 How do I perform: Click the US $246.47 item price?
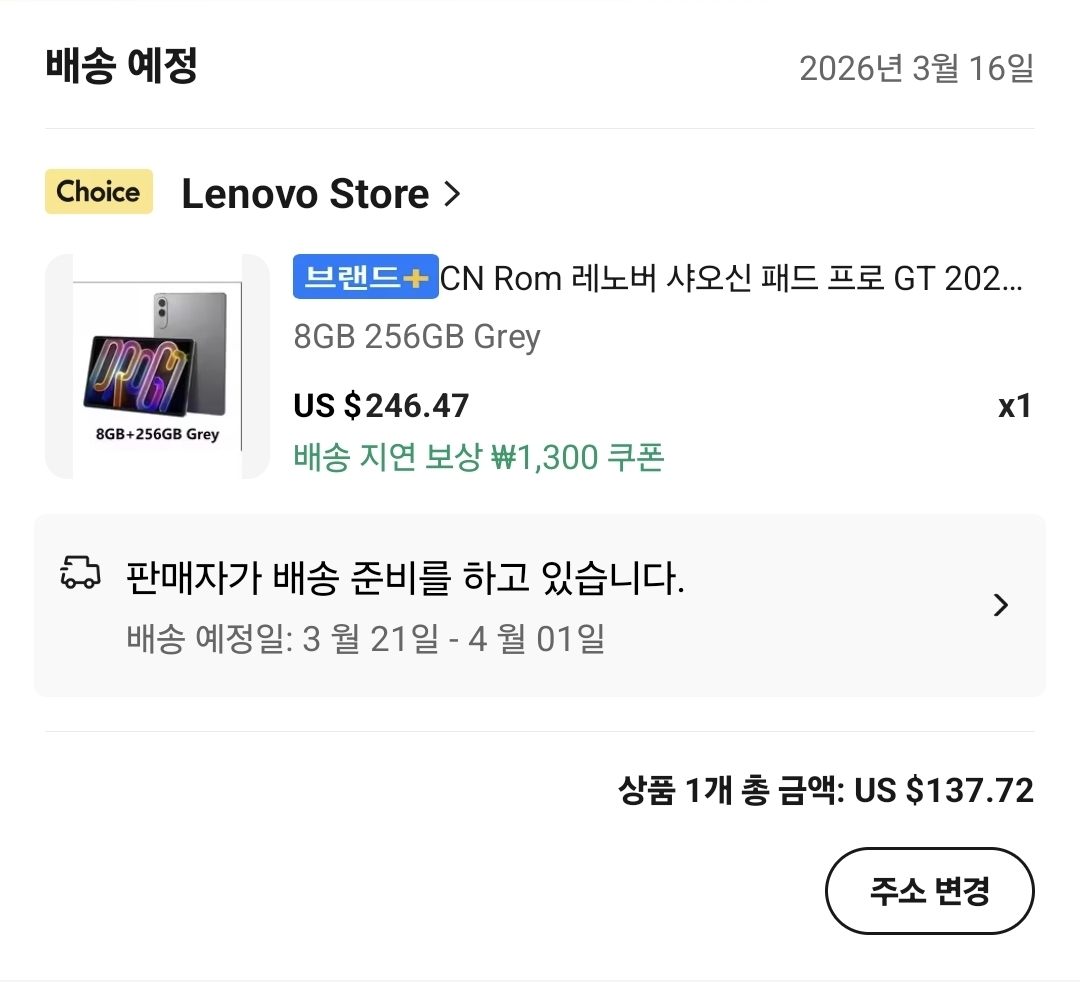pos(381,405)
